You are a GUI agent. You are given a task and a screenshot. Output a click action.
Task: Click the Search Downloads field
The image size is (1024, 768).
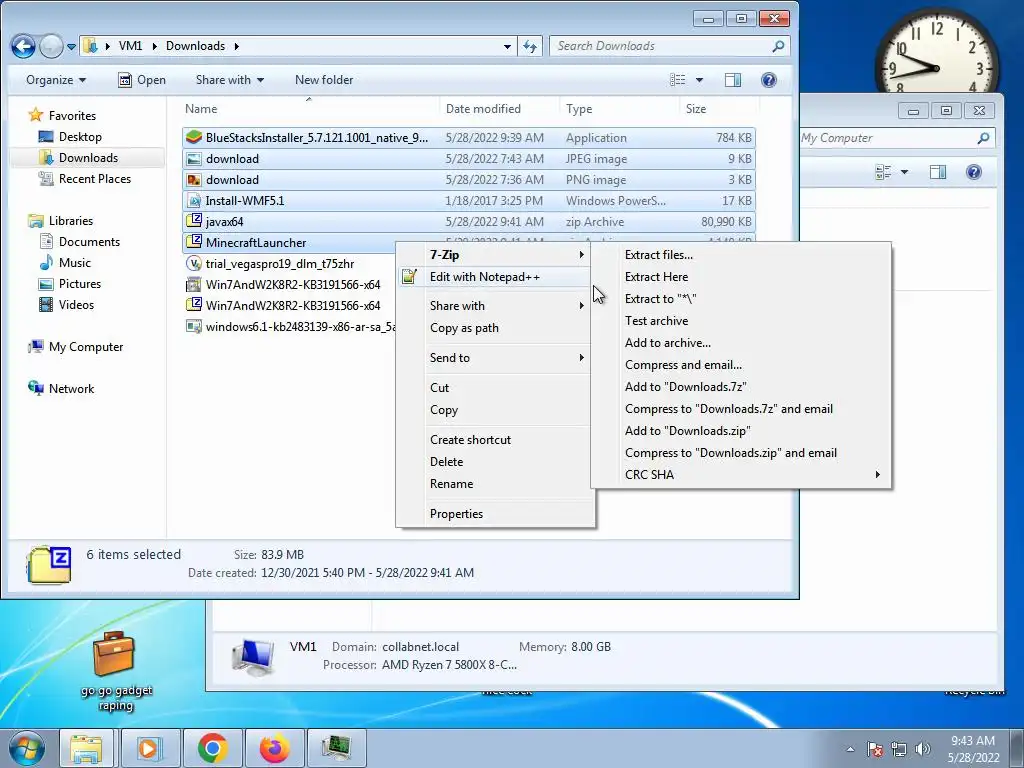coord(669,46)
